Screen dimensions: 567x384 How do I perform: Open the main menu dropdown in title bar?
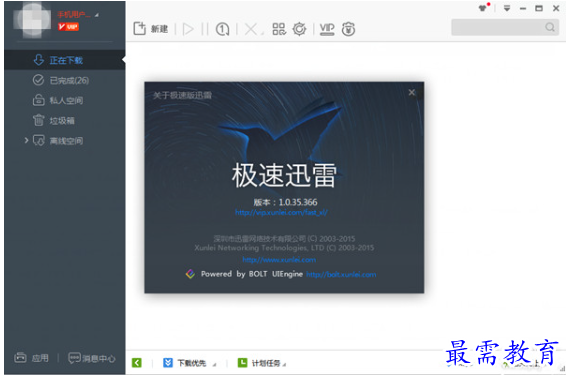click(507, 8)
